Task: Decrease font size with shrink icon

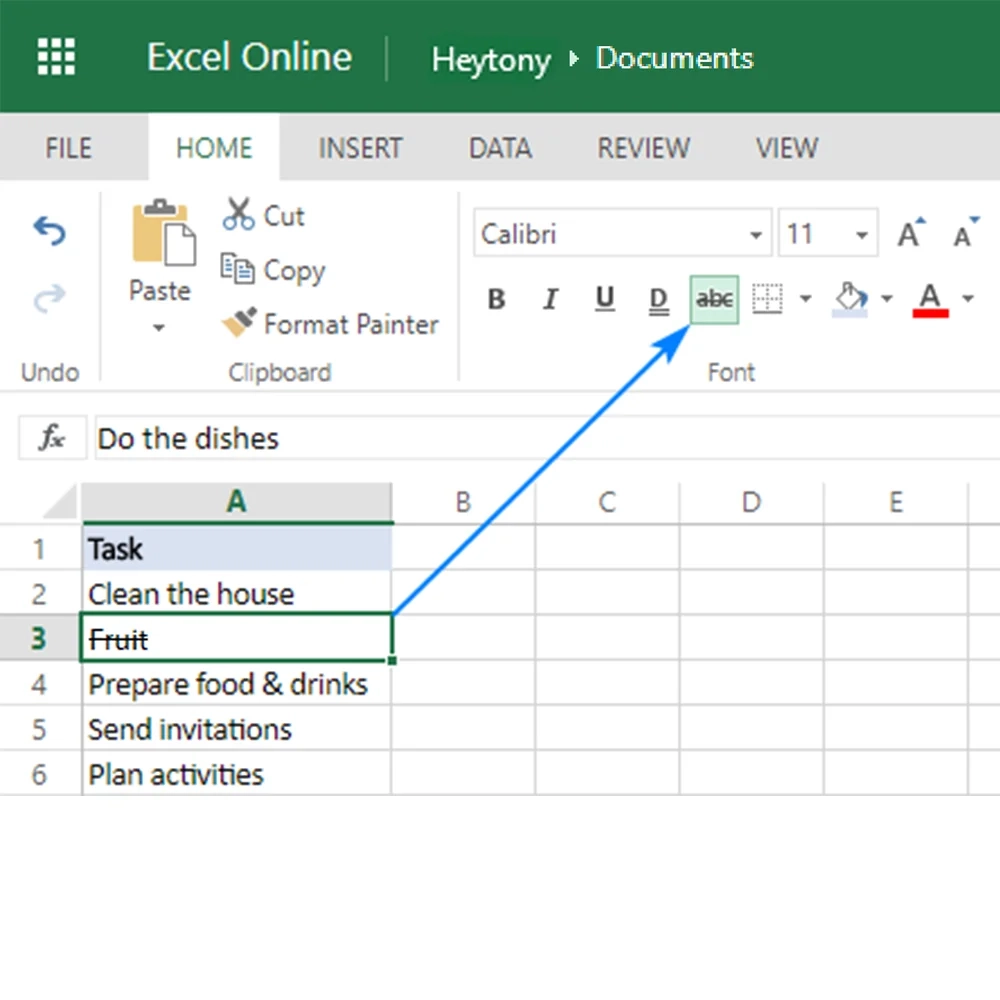Action: 966,233
